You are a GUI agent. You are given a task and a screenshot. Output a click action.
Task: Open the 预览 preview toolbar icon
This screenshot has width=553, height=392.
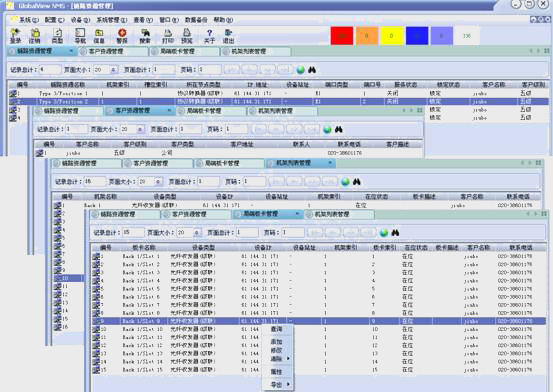click(187, 36)
